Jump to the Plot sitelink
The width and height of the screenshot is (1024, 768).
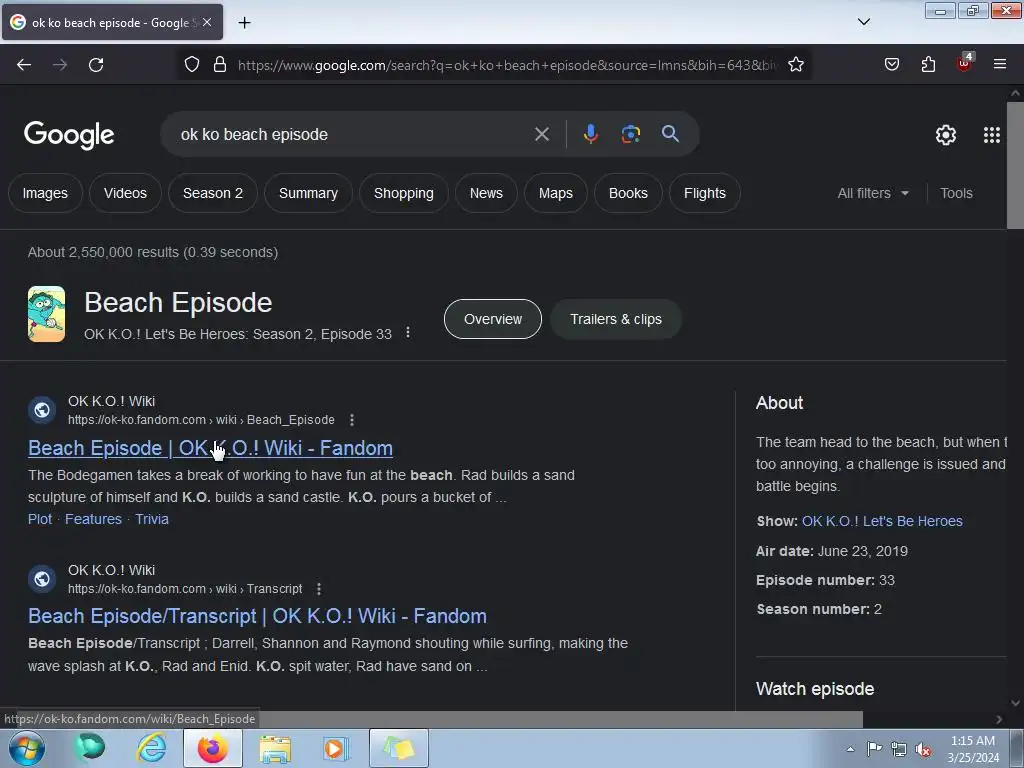[x=40, y=519]
